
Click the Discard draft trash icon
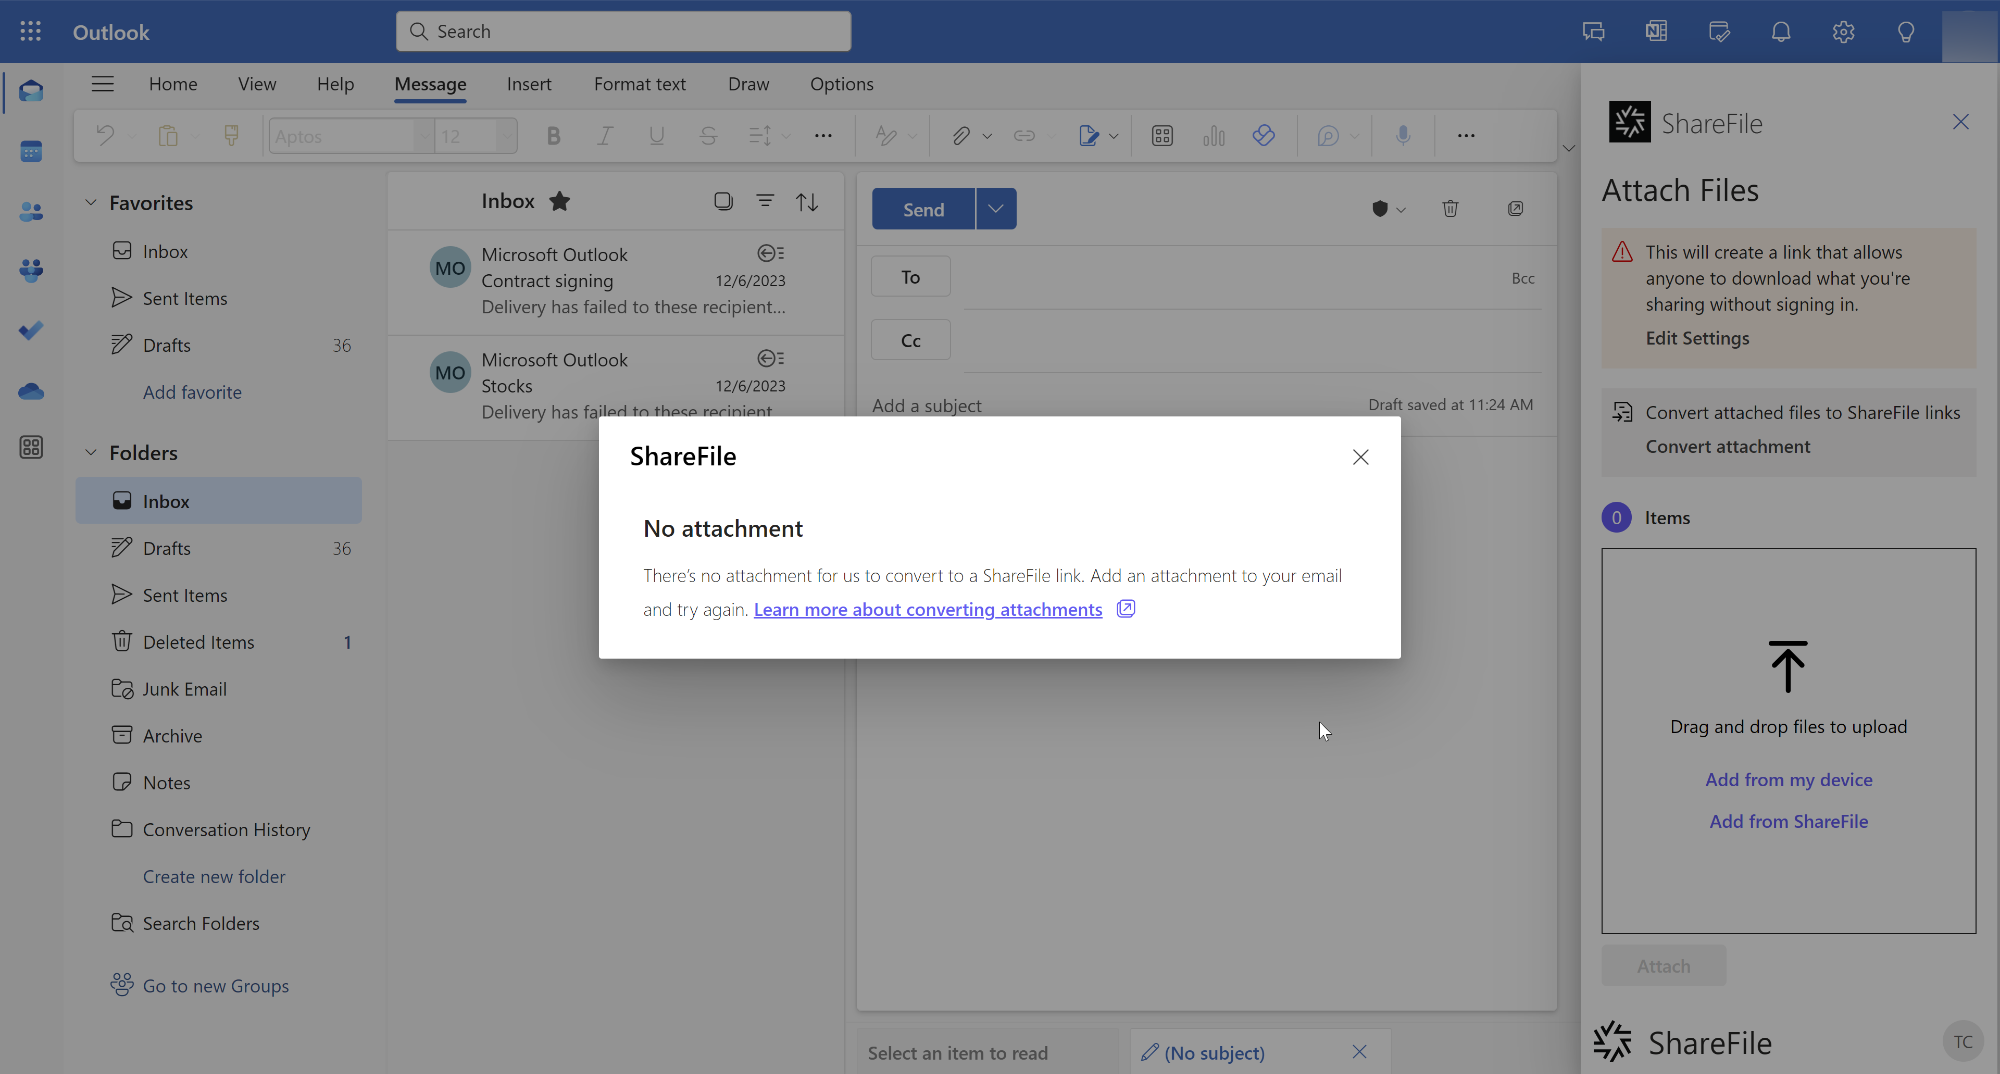(1450, 208)
